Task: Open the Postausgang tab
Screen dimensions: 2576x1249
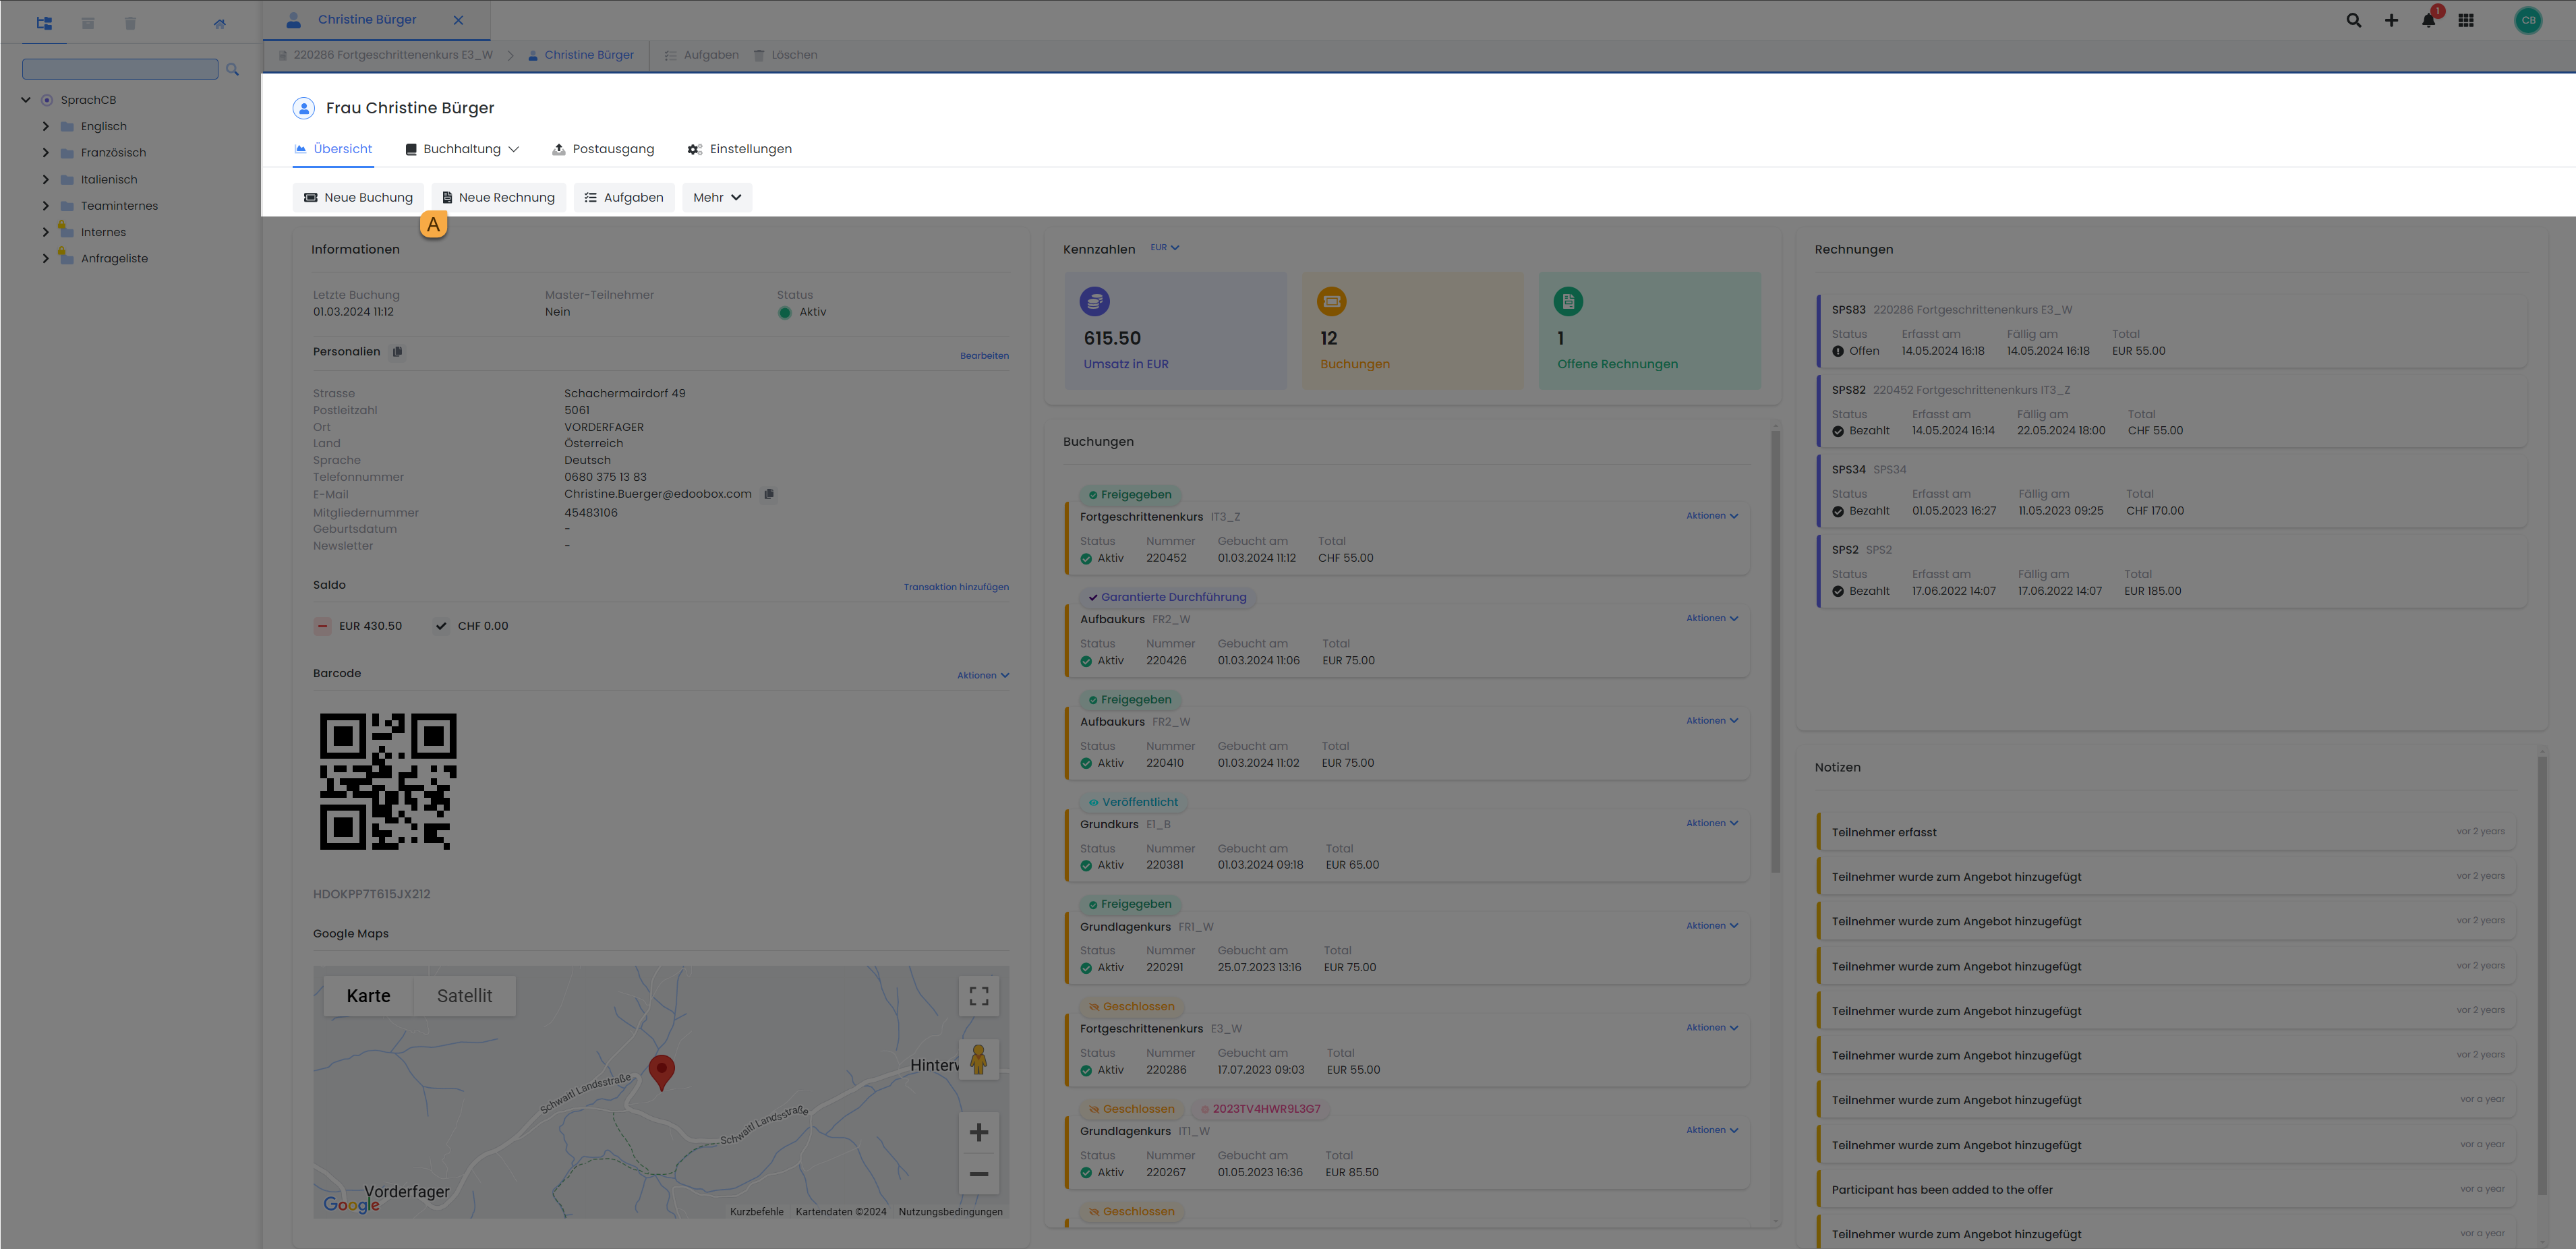Action: pos(603,149)
